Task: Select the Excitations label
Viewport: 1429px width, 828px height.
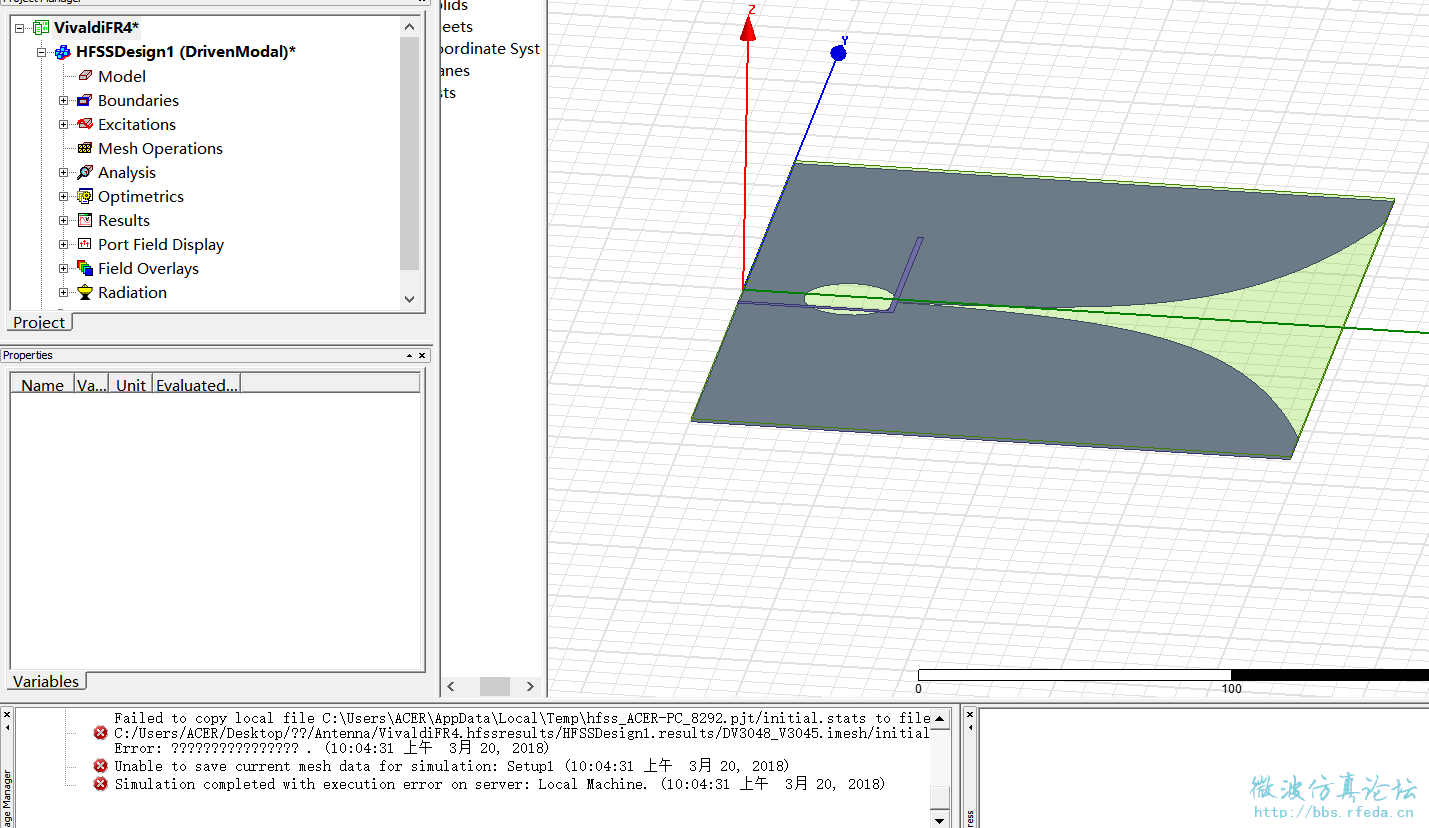Action: click(137, 124)
